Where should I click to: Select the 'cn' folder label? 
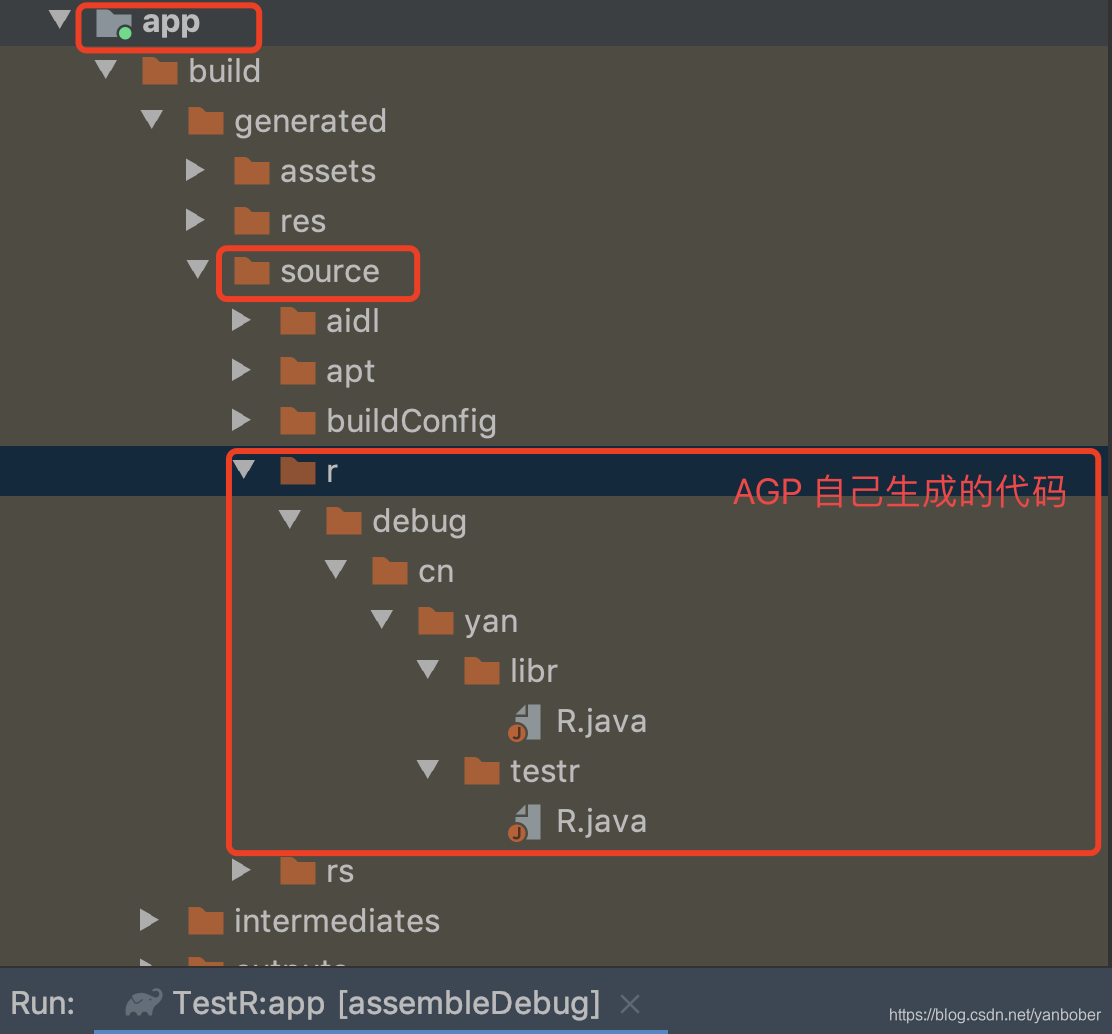pos(436,572)
